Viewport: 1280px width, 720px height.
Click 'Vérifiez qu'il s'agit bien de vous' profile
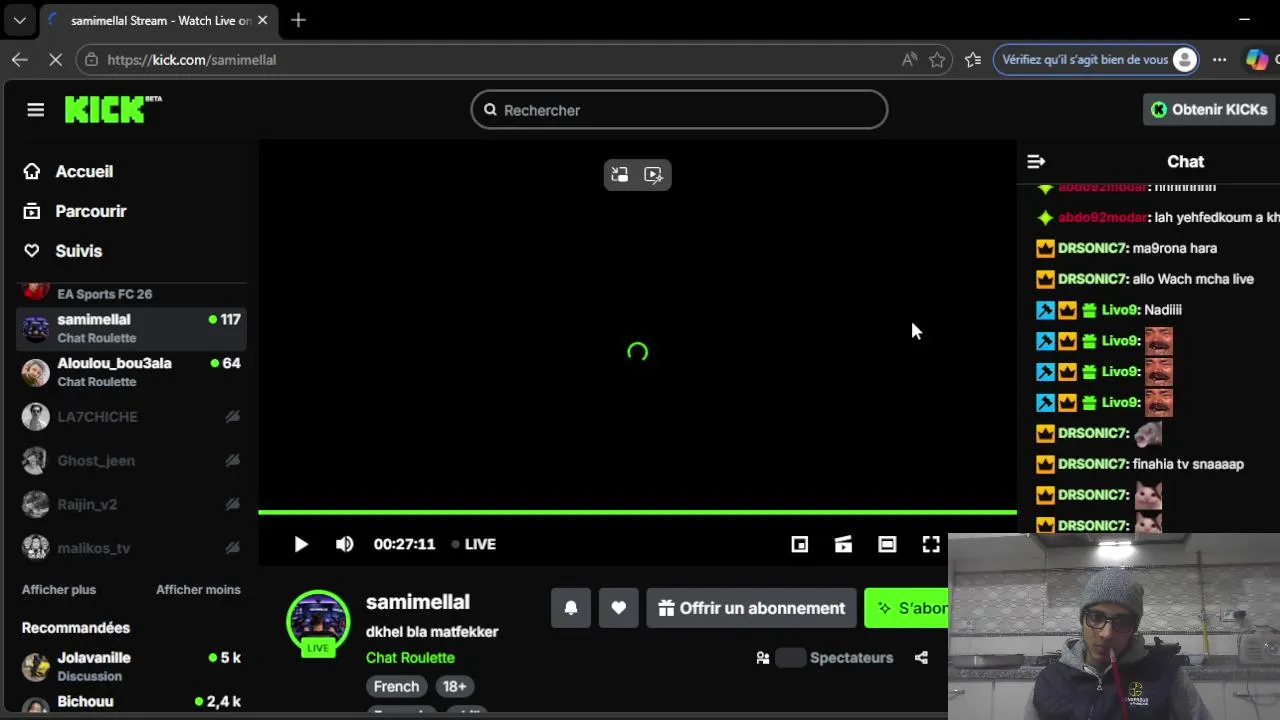click(1096, 60)
